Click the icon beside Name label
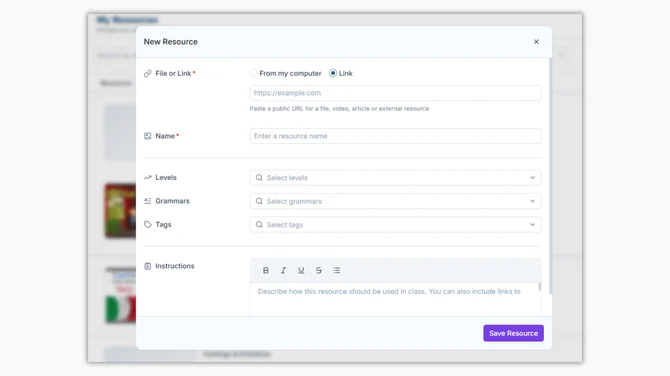Screen dimensions: 670x376 (x=148, y=136)
